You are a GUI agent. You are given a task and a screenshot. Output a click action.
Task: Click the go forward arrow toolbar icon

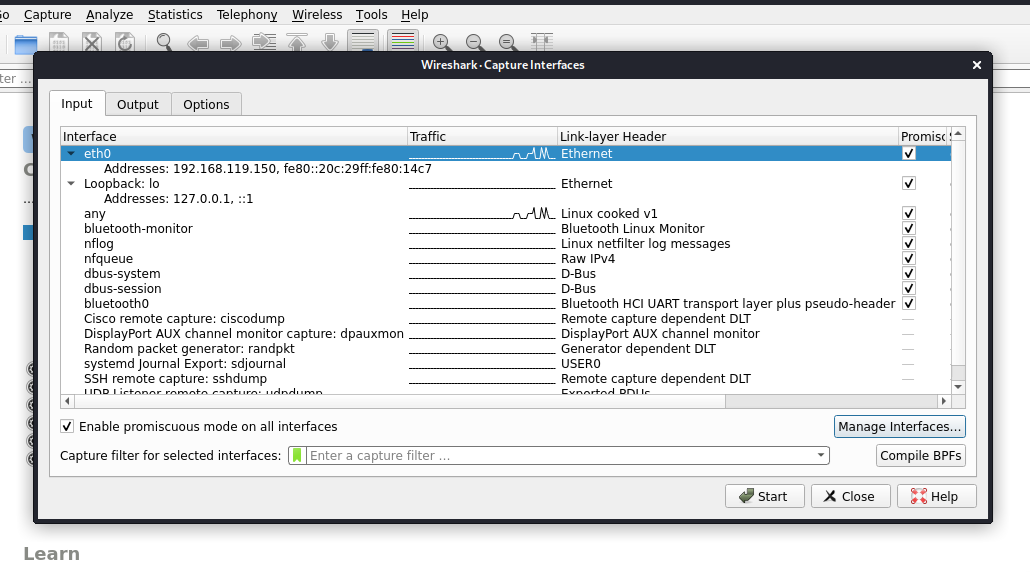tap(231, 43)
